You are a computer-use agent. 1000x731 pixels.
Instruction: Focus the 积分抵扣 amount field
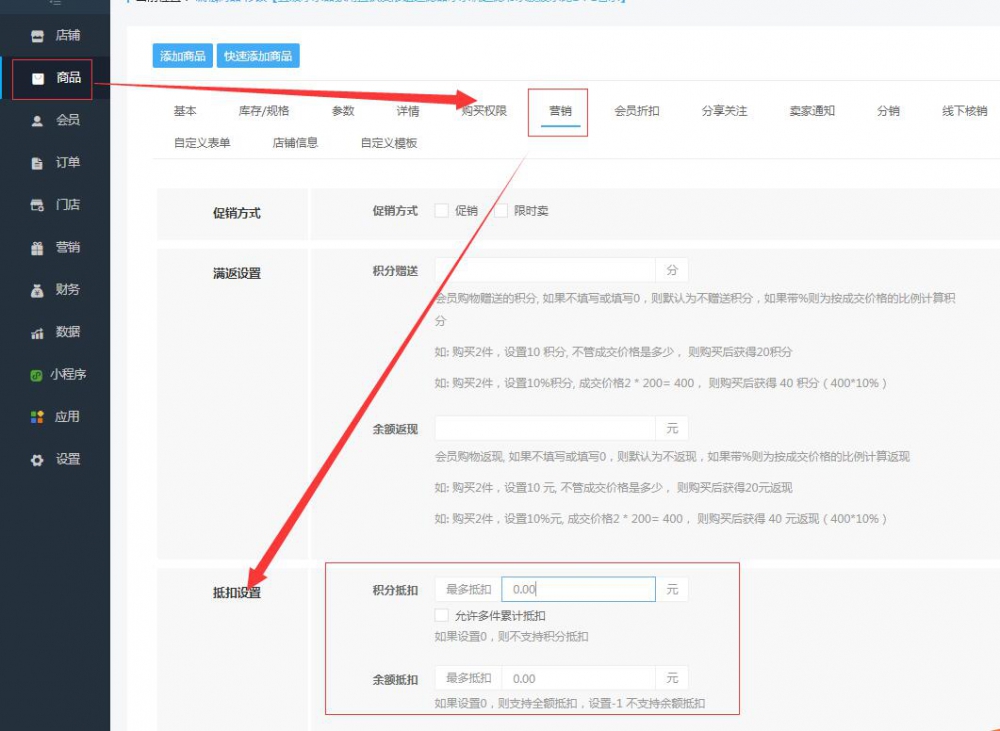pos(578,589)
